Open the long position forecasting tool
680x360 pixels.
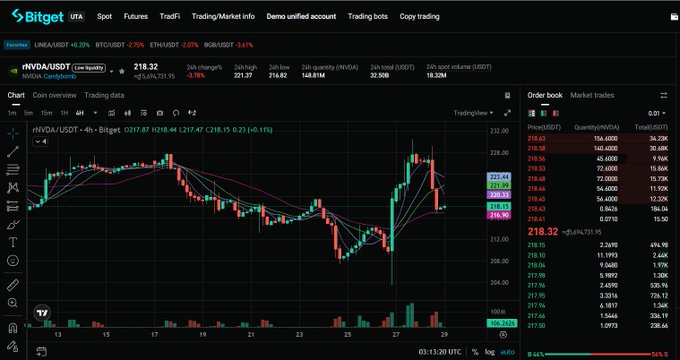(x=13, y=206)
